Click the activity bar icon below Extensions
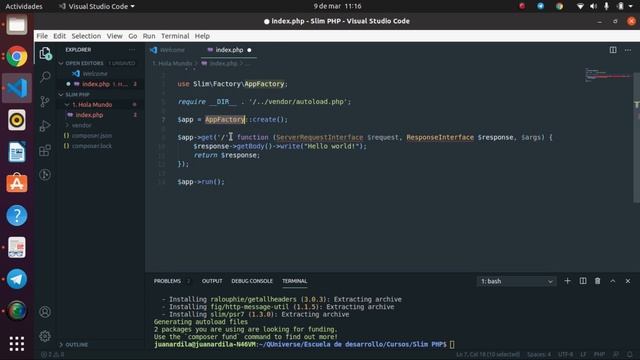The width and height of the screenshot is (640, 360). click(45, 175)
